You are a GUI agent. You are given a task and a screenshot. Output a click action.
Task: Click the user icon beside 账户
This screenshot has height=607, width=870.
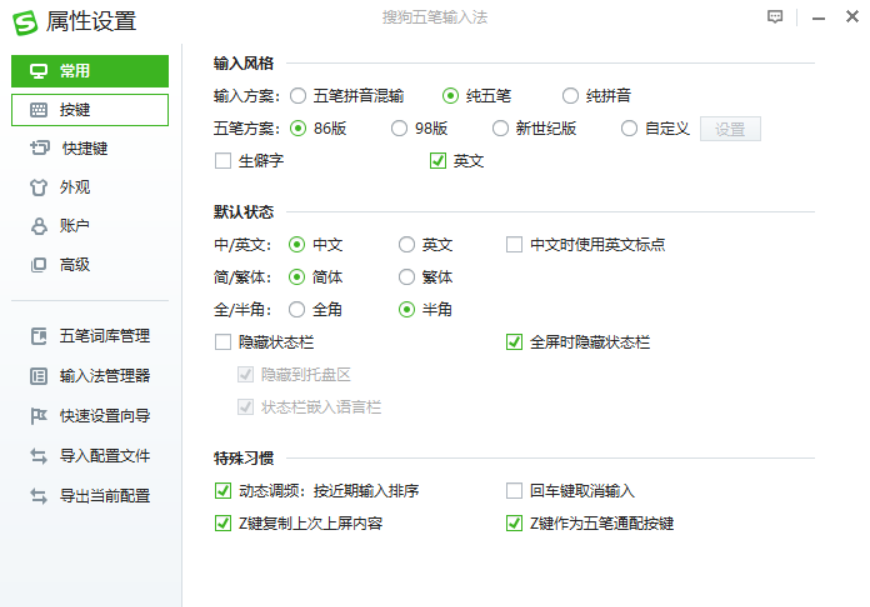(39, 226)
